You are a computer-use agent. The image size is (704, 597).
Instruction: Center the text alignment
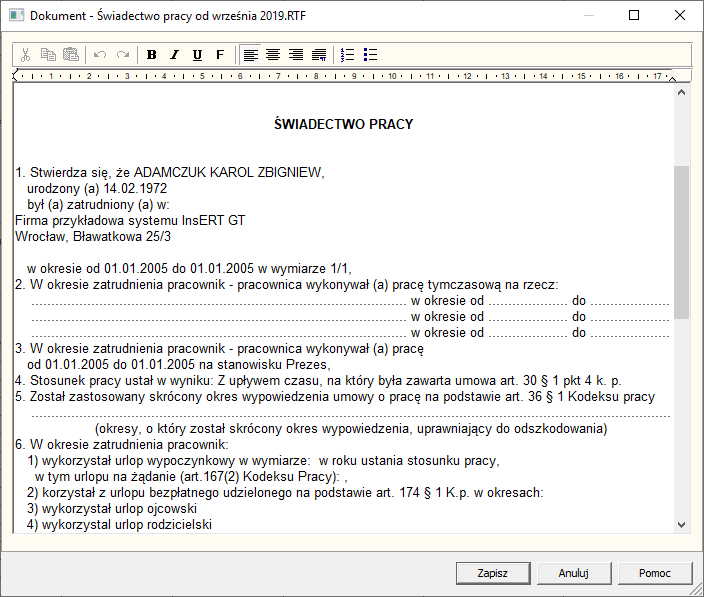pos(273,55)
